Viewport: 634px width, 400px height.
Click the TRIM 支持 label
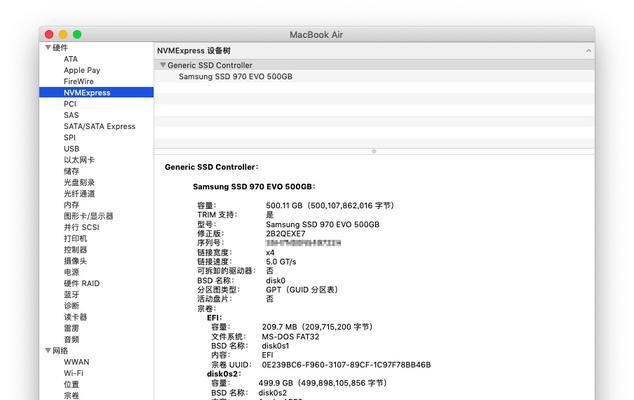point(217,215)
